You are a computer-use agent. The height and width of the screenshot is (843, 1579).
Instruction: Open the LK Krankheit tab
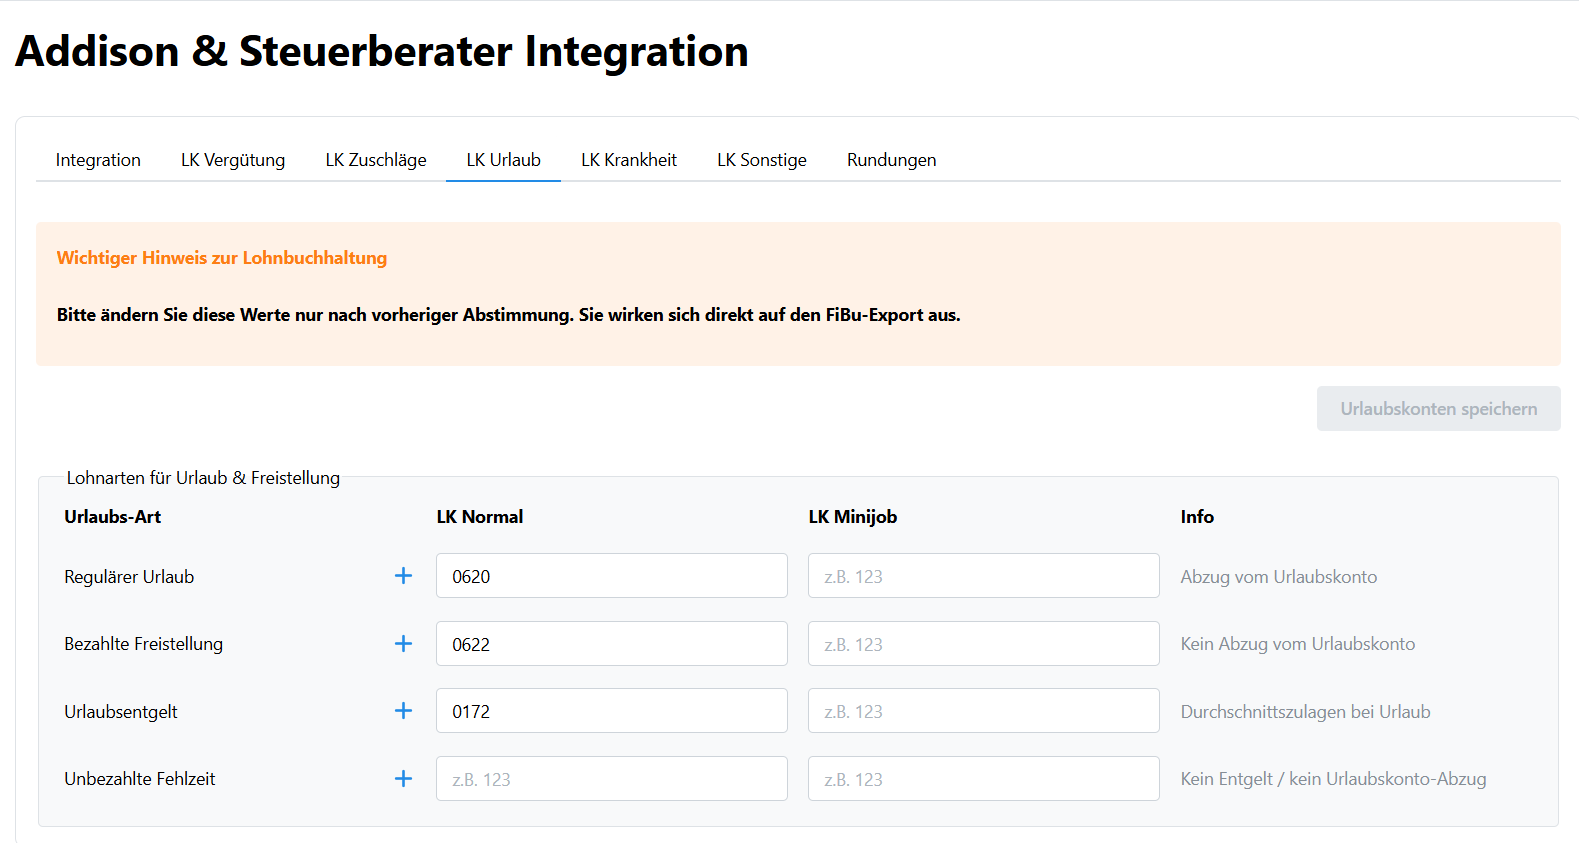[629, 160]
